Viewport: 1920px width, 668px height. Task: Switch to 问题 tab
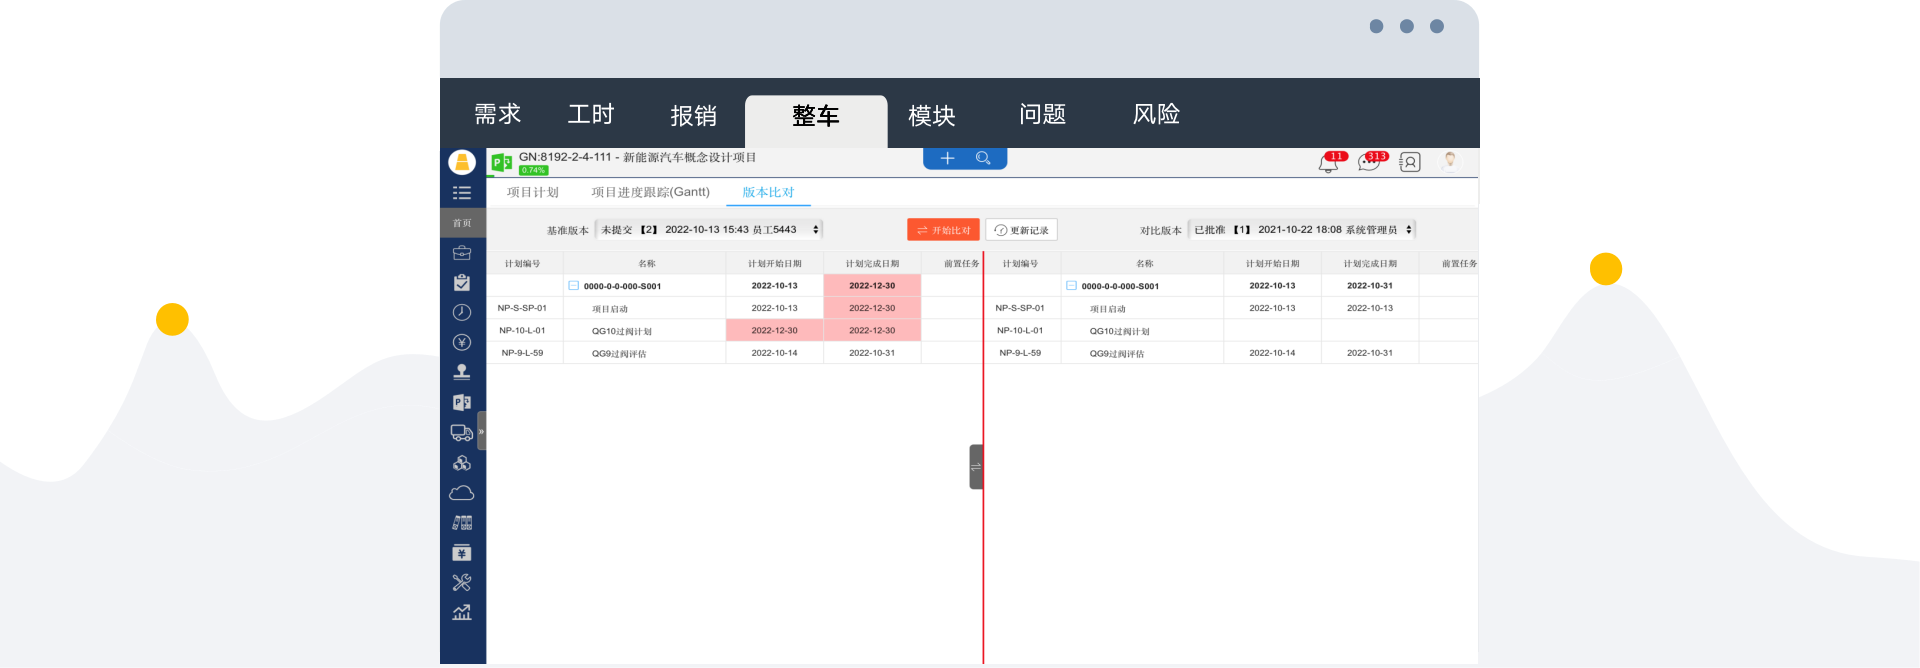pos(1043,114)
